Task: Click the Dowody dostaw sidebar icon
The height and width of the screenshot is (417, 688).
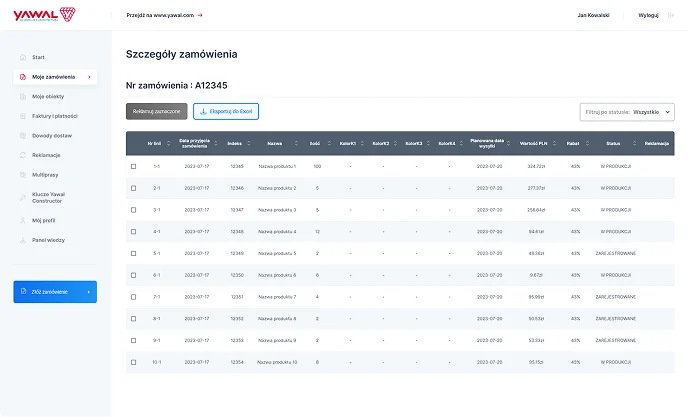Action: pos(23,136)
